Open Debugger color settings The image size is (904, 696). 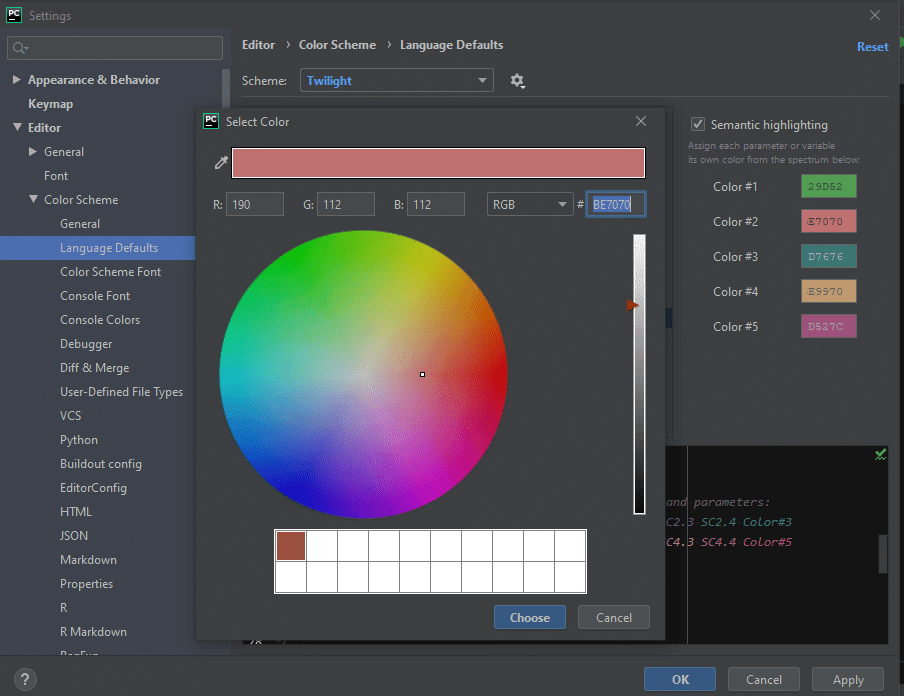86,344
